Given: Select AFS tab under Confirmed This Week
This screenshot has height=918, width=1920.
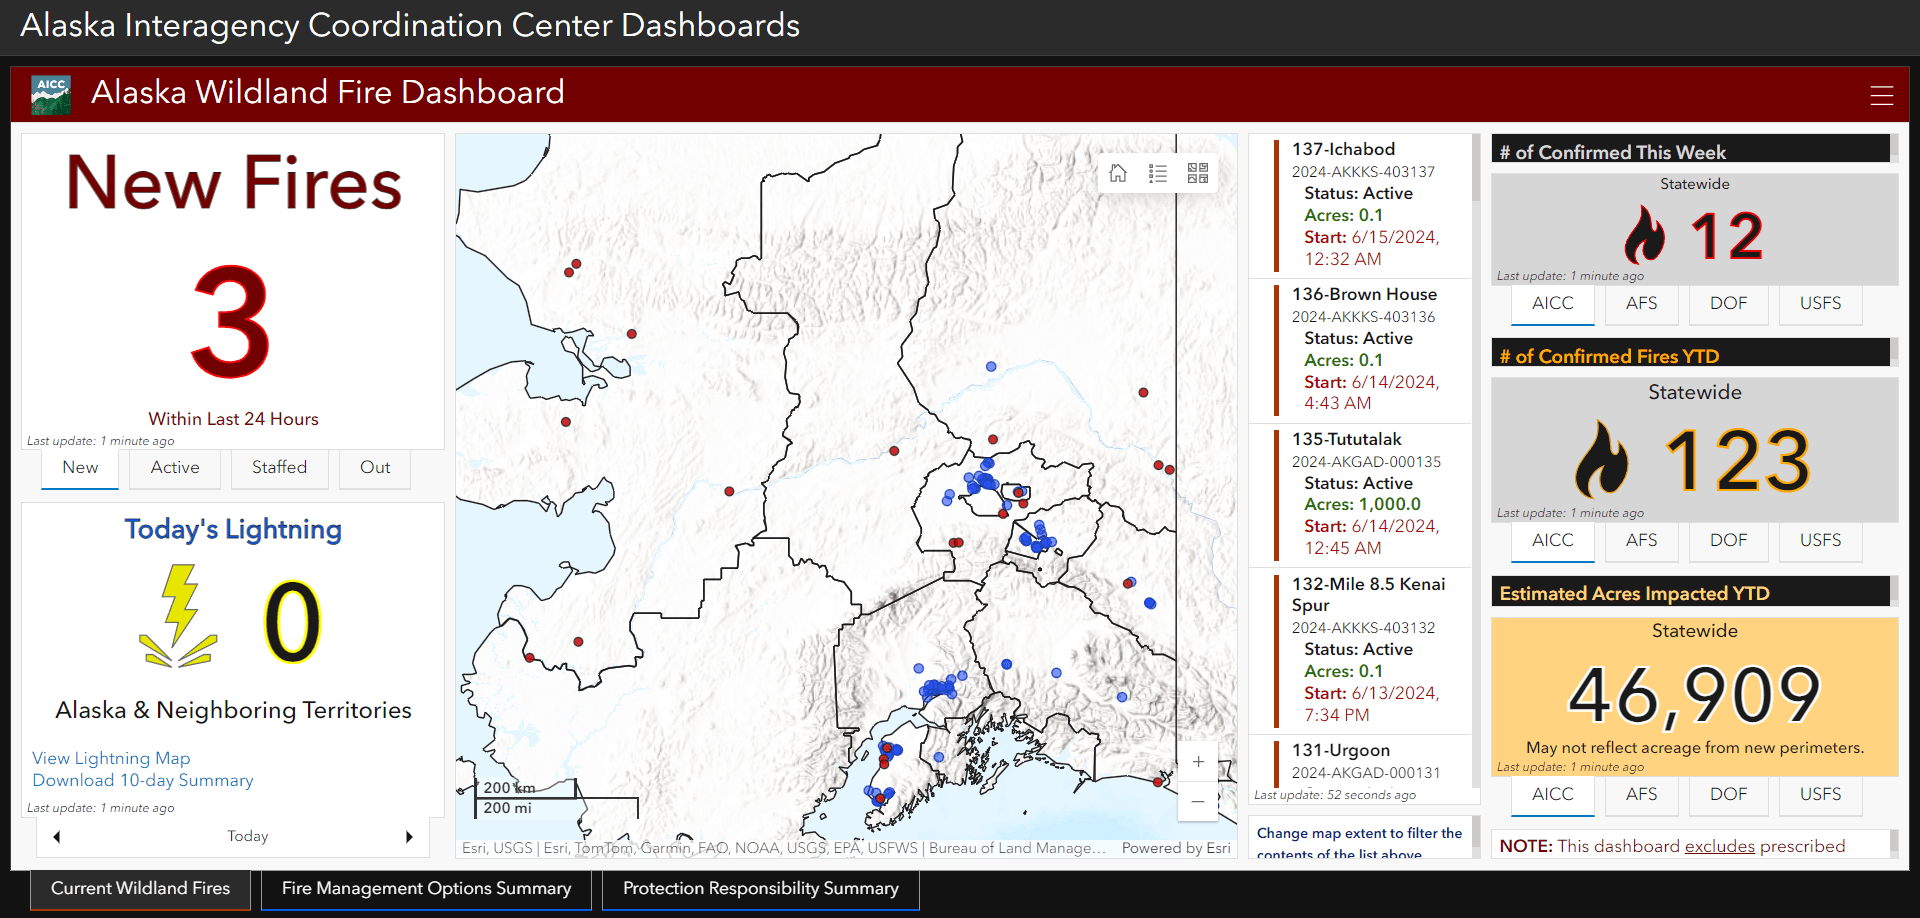Looking at the screenshot, I should coord(1641,304).
